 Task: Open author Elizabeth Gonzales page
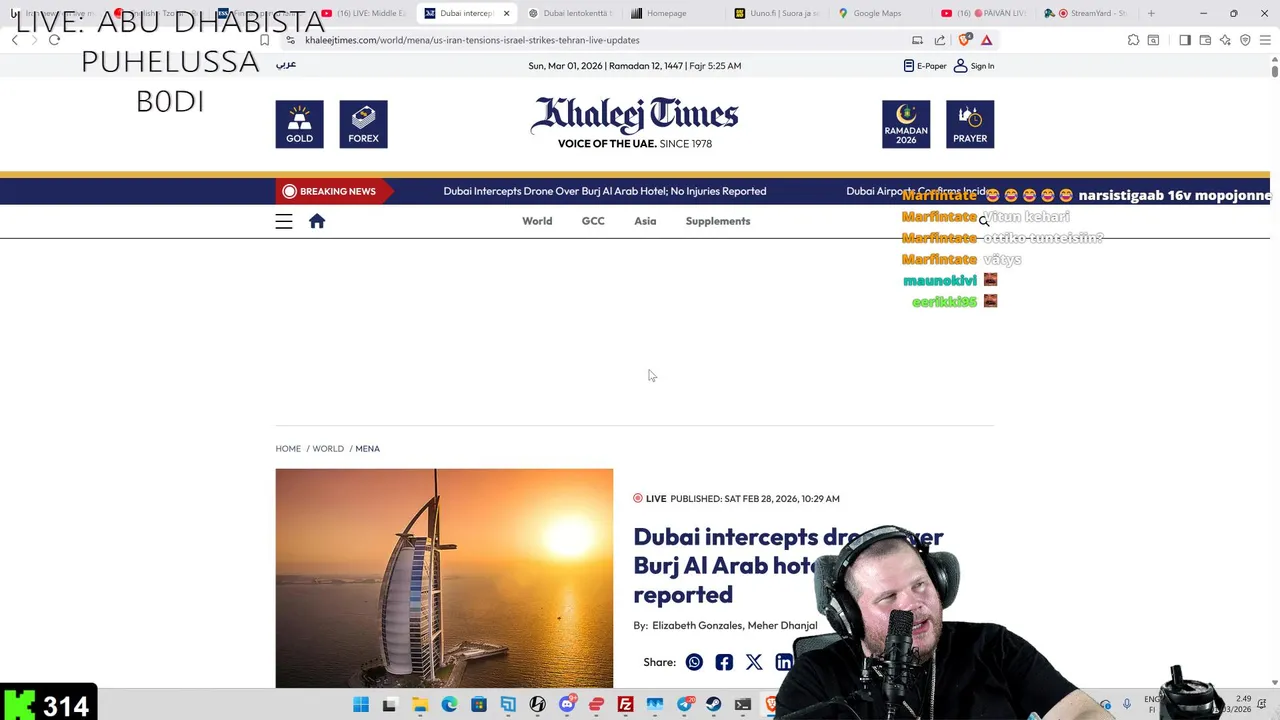click(697, 625)
